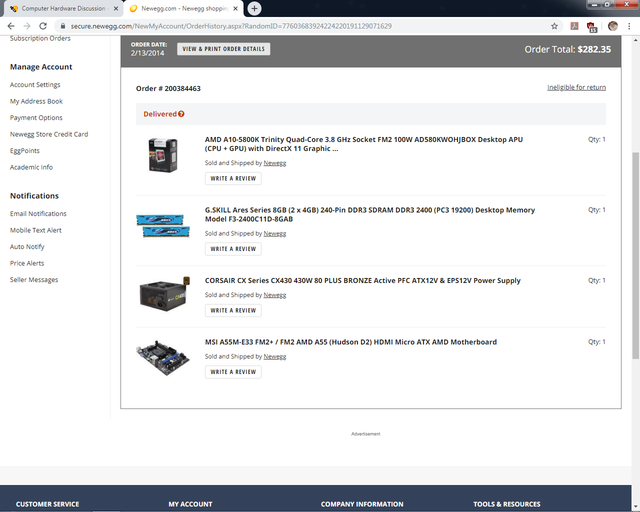The width and height of the screenshot is (640, 512).
Task: Click Customer Service footer heading
Action: pyautogui.click(x=47, y=504)
